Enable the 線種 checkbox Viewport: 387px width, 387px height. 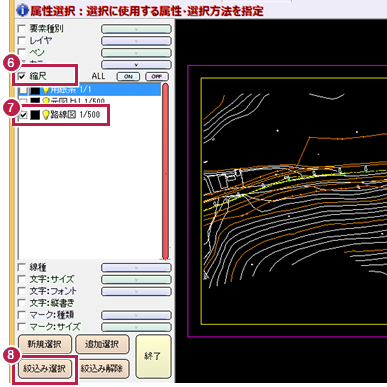point(22,267)
